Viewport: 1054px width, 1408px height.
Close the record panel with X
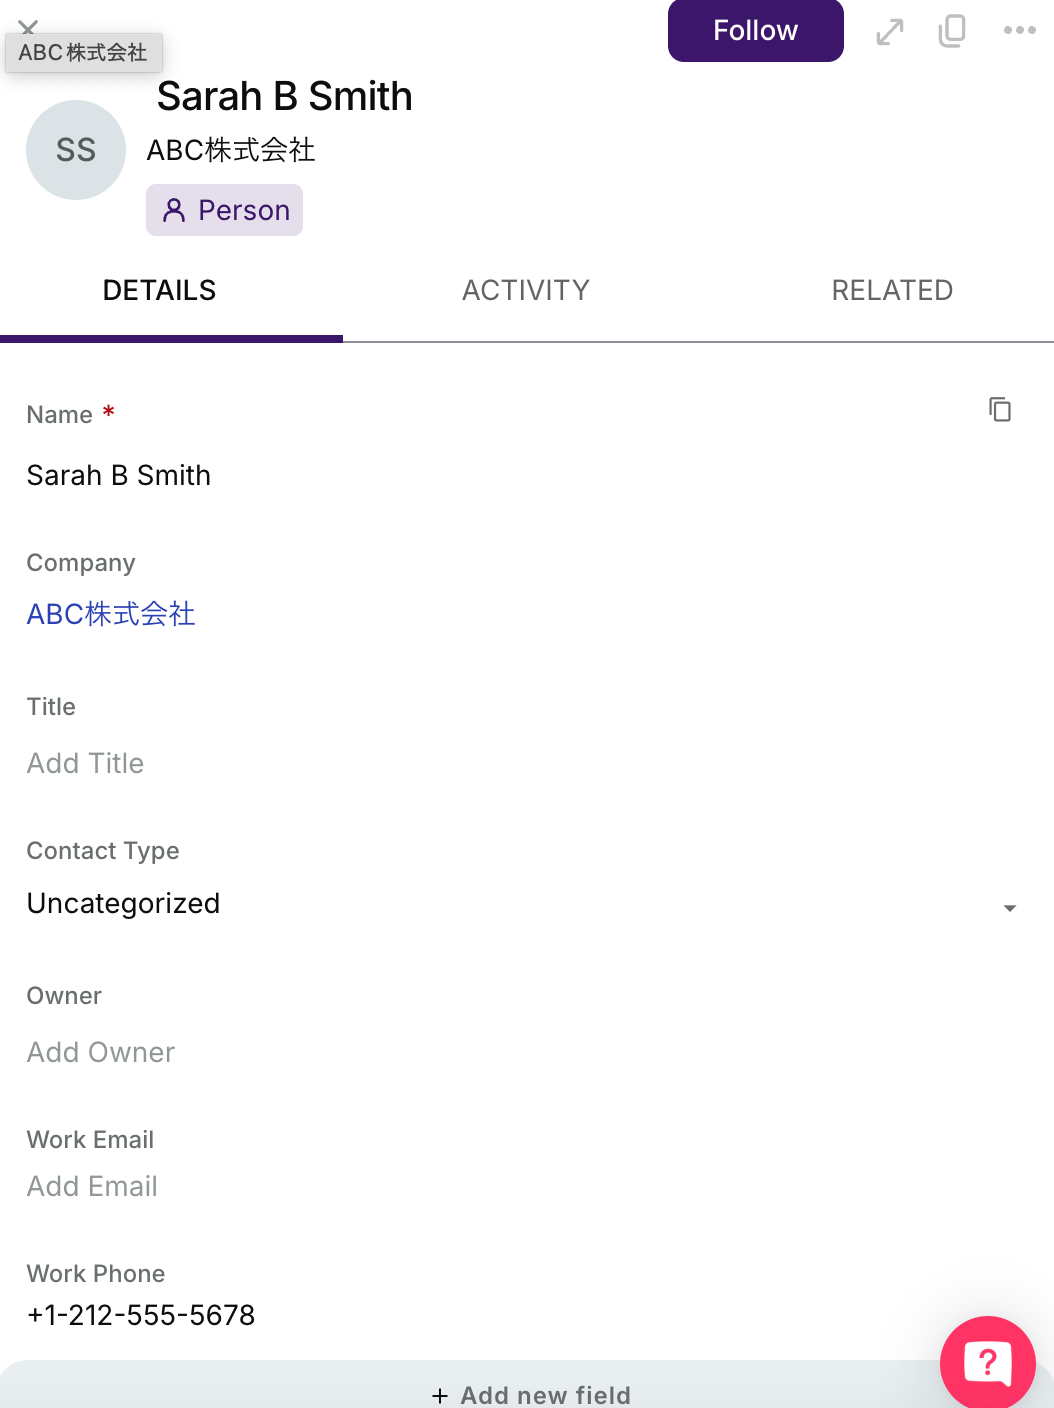(x=28, y=25)
